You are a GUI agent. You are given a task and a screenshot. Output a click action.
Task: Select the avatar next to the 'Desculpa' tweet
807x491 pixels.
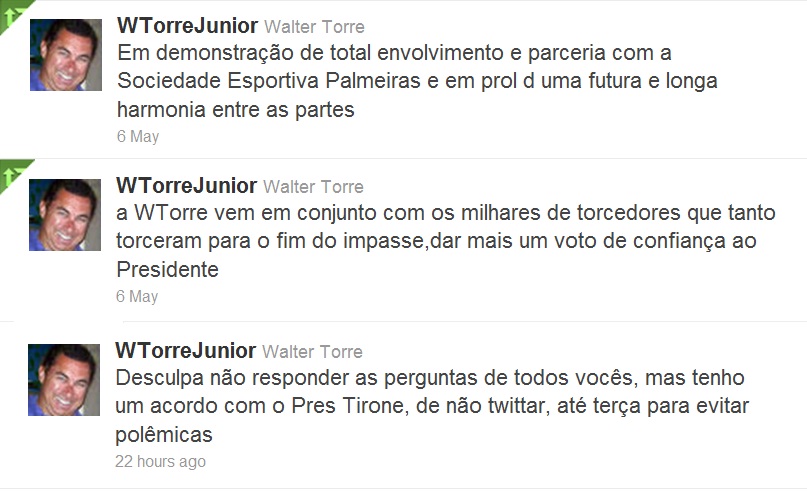(65, 380)
